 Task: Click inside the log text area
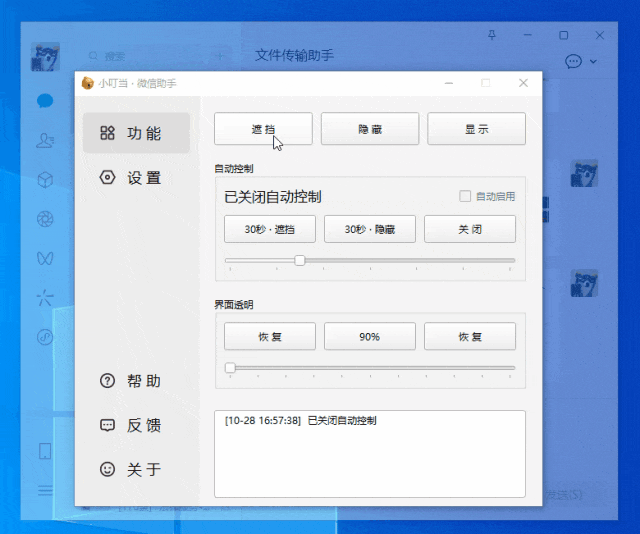coord(370,460)
